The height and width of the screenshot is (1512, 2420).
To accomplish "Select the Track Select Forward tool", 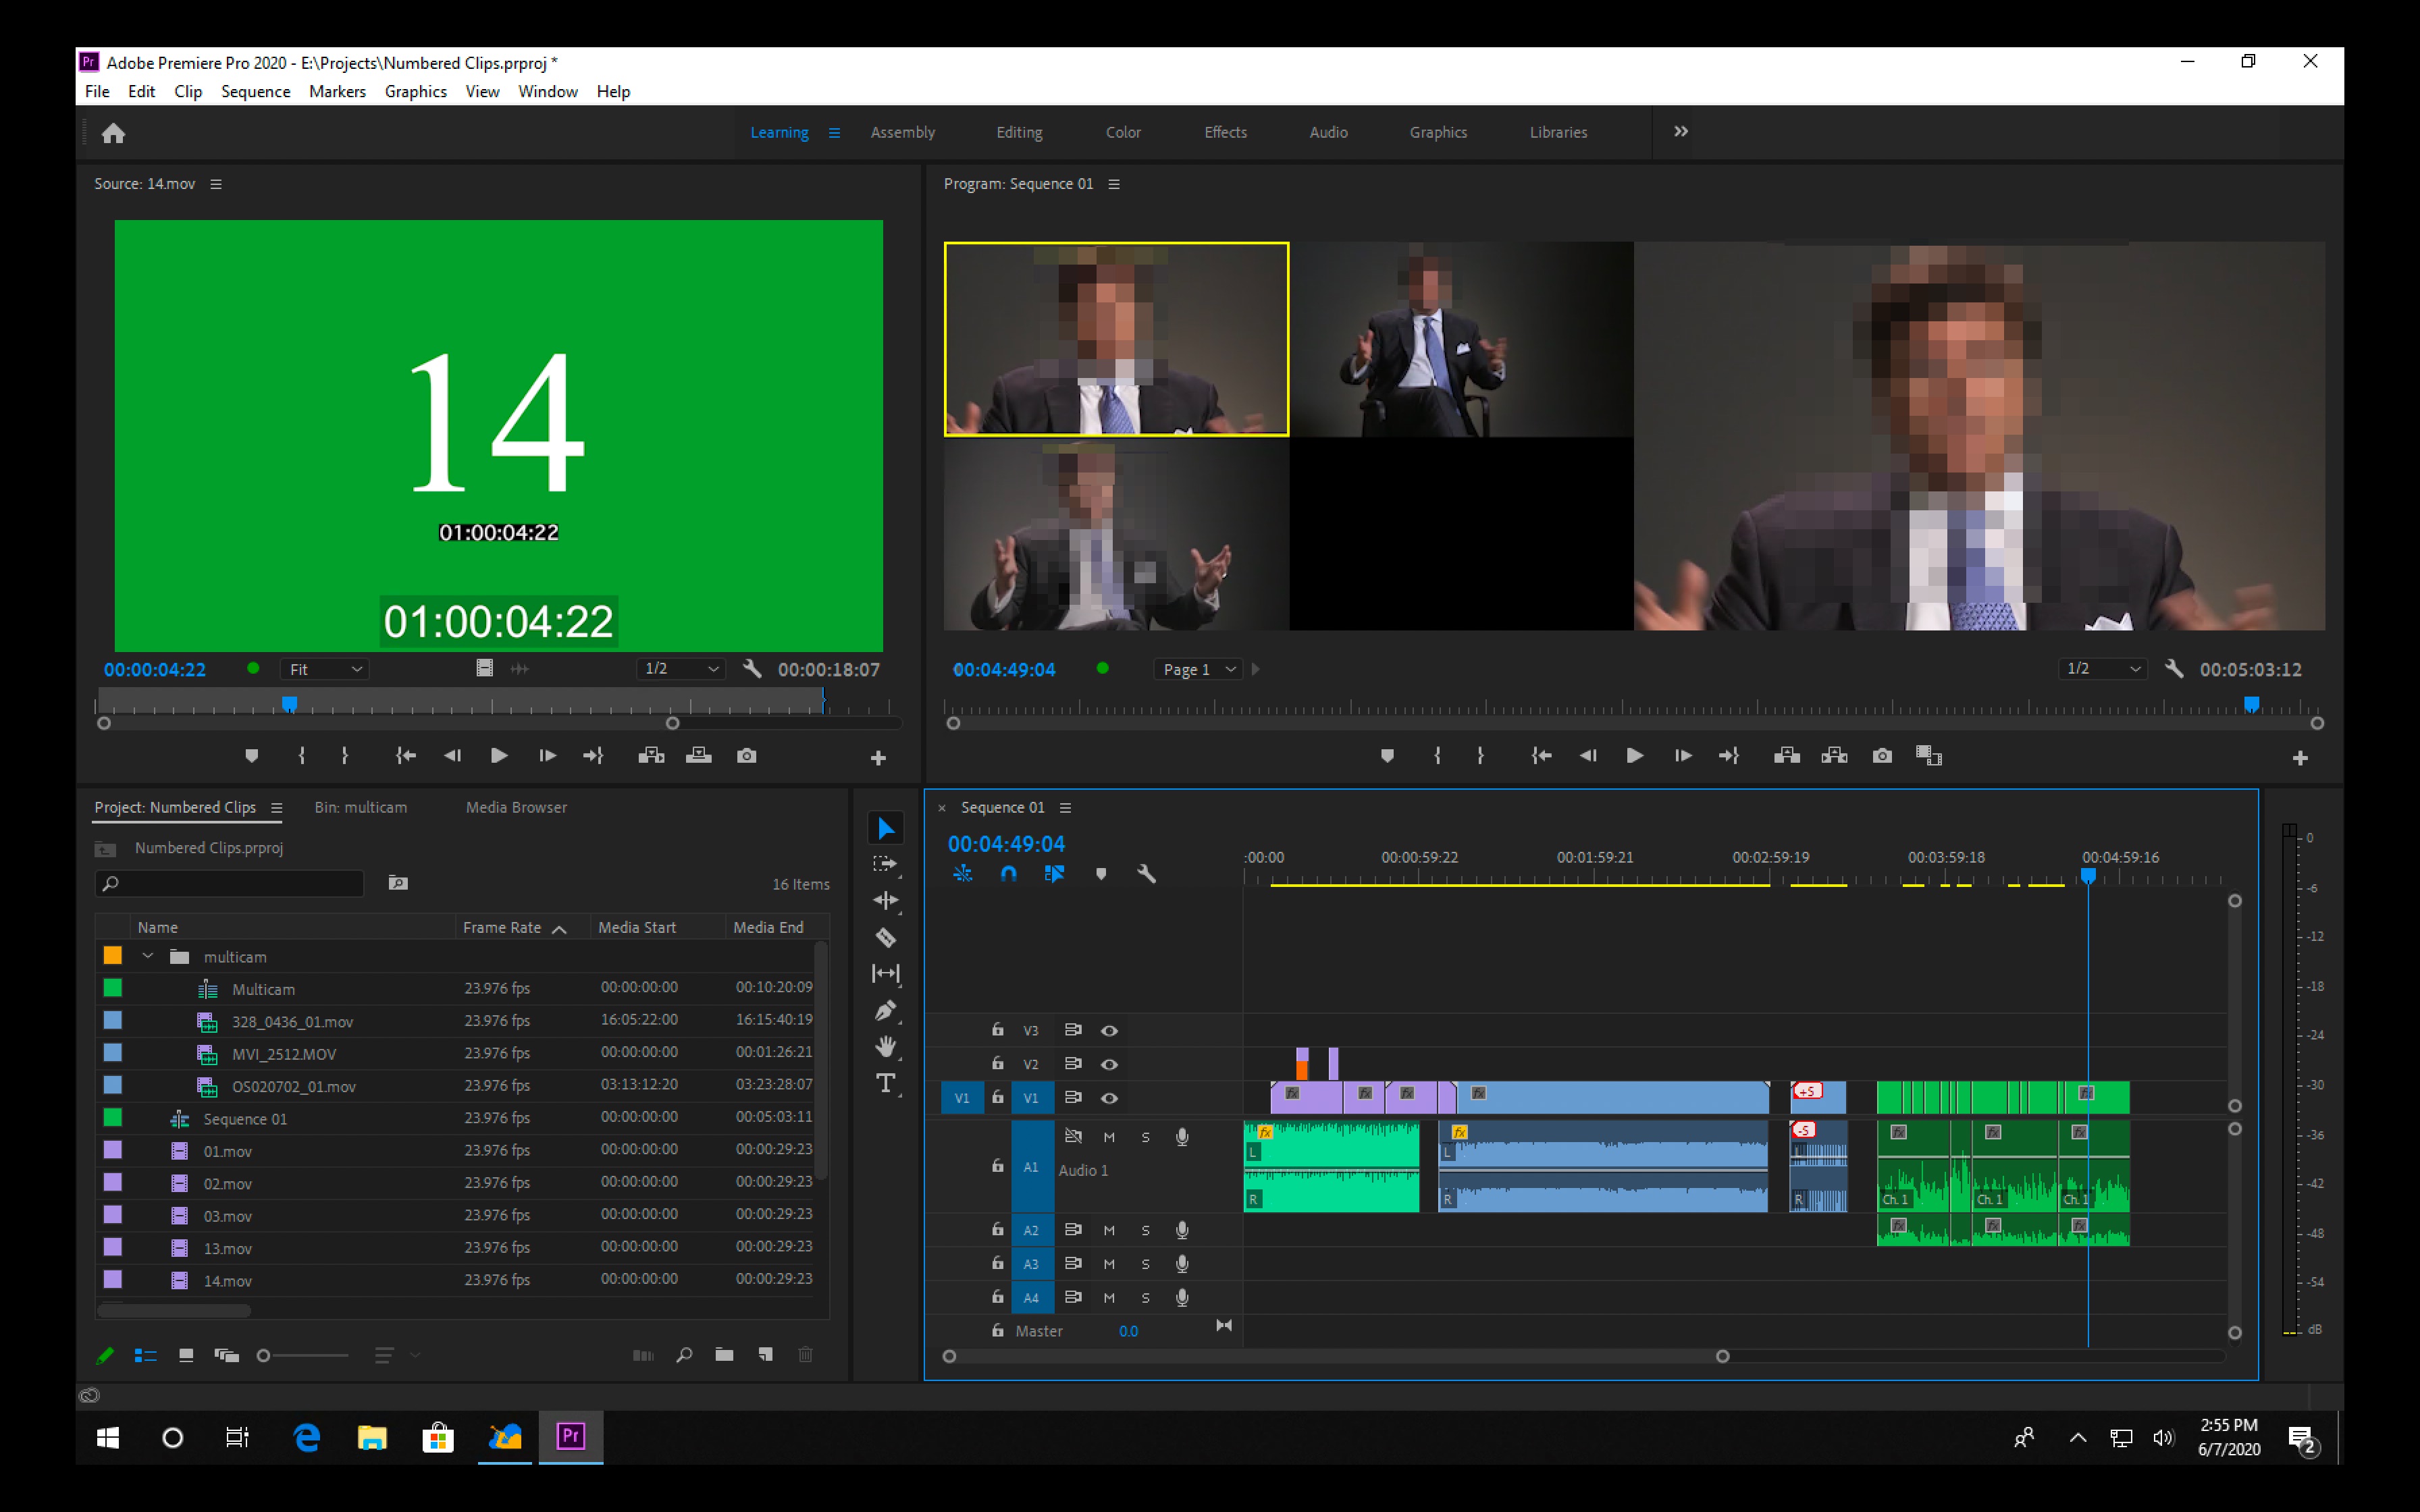I will (x=886, y=864).
